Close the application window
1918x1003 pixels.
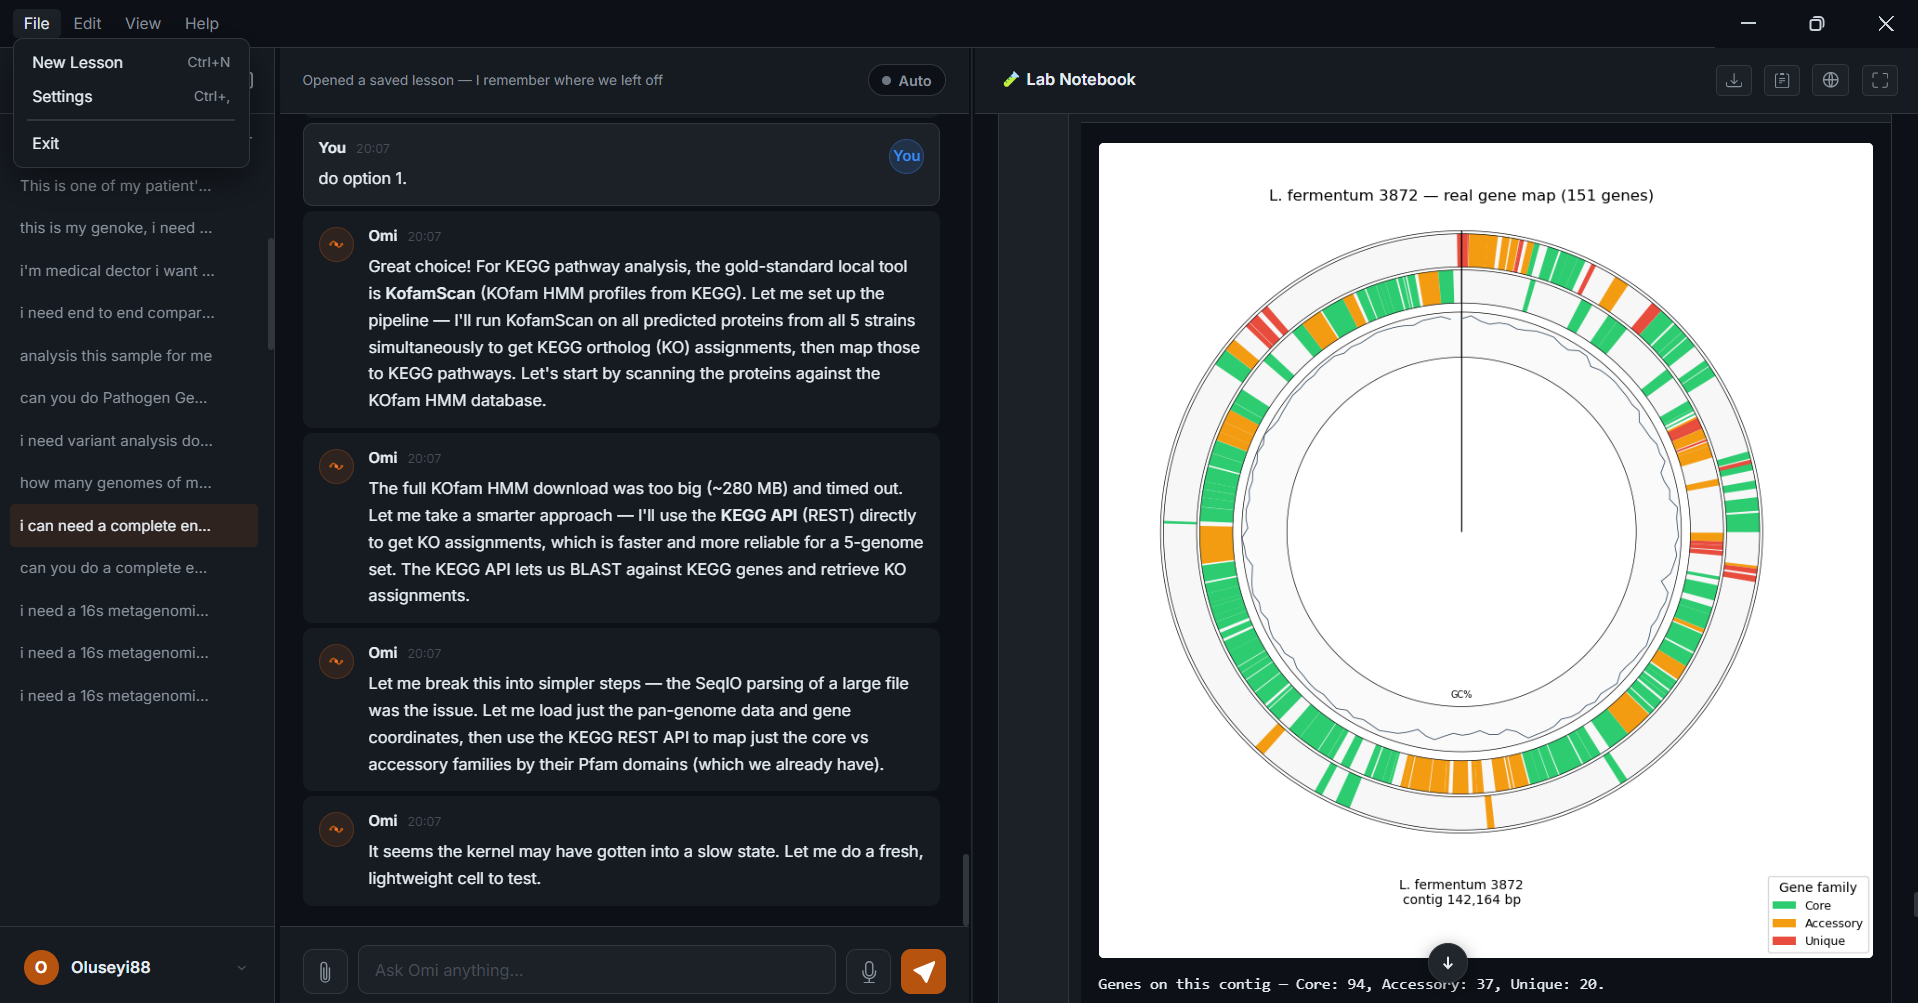pyautogui.click(x=1885, y=23)
